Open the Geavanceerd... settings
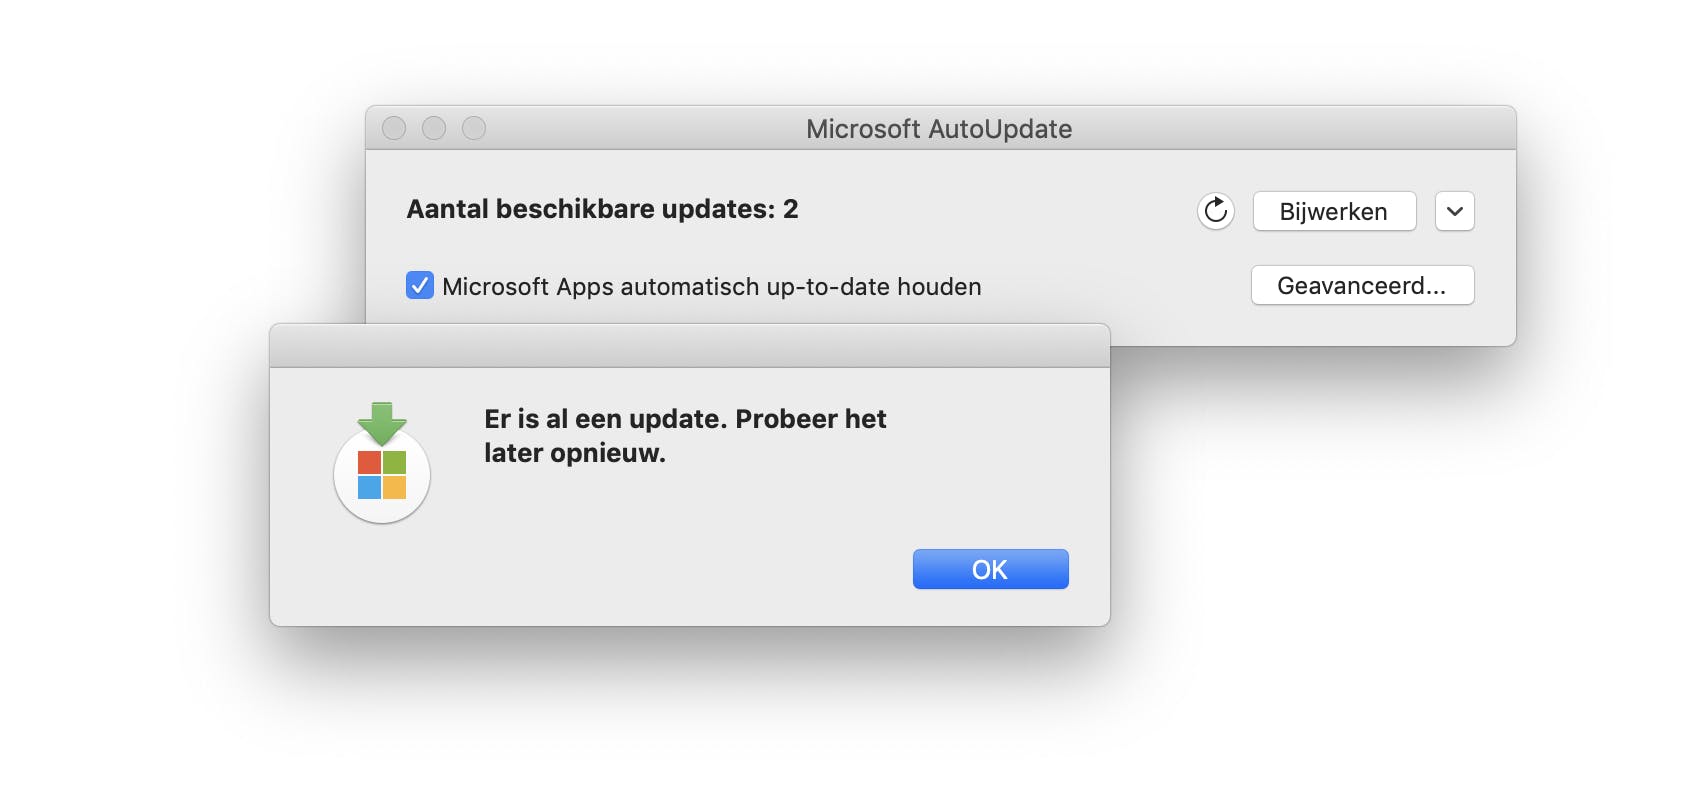Viewport: 1708px width, 786px height. [x=1362, y=286]
